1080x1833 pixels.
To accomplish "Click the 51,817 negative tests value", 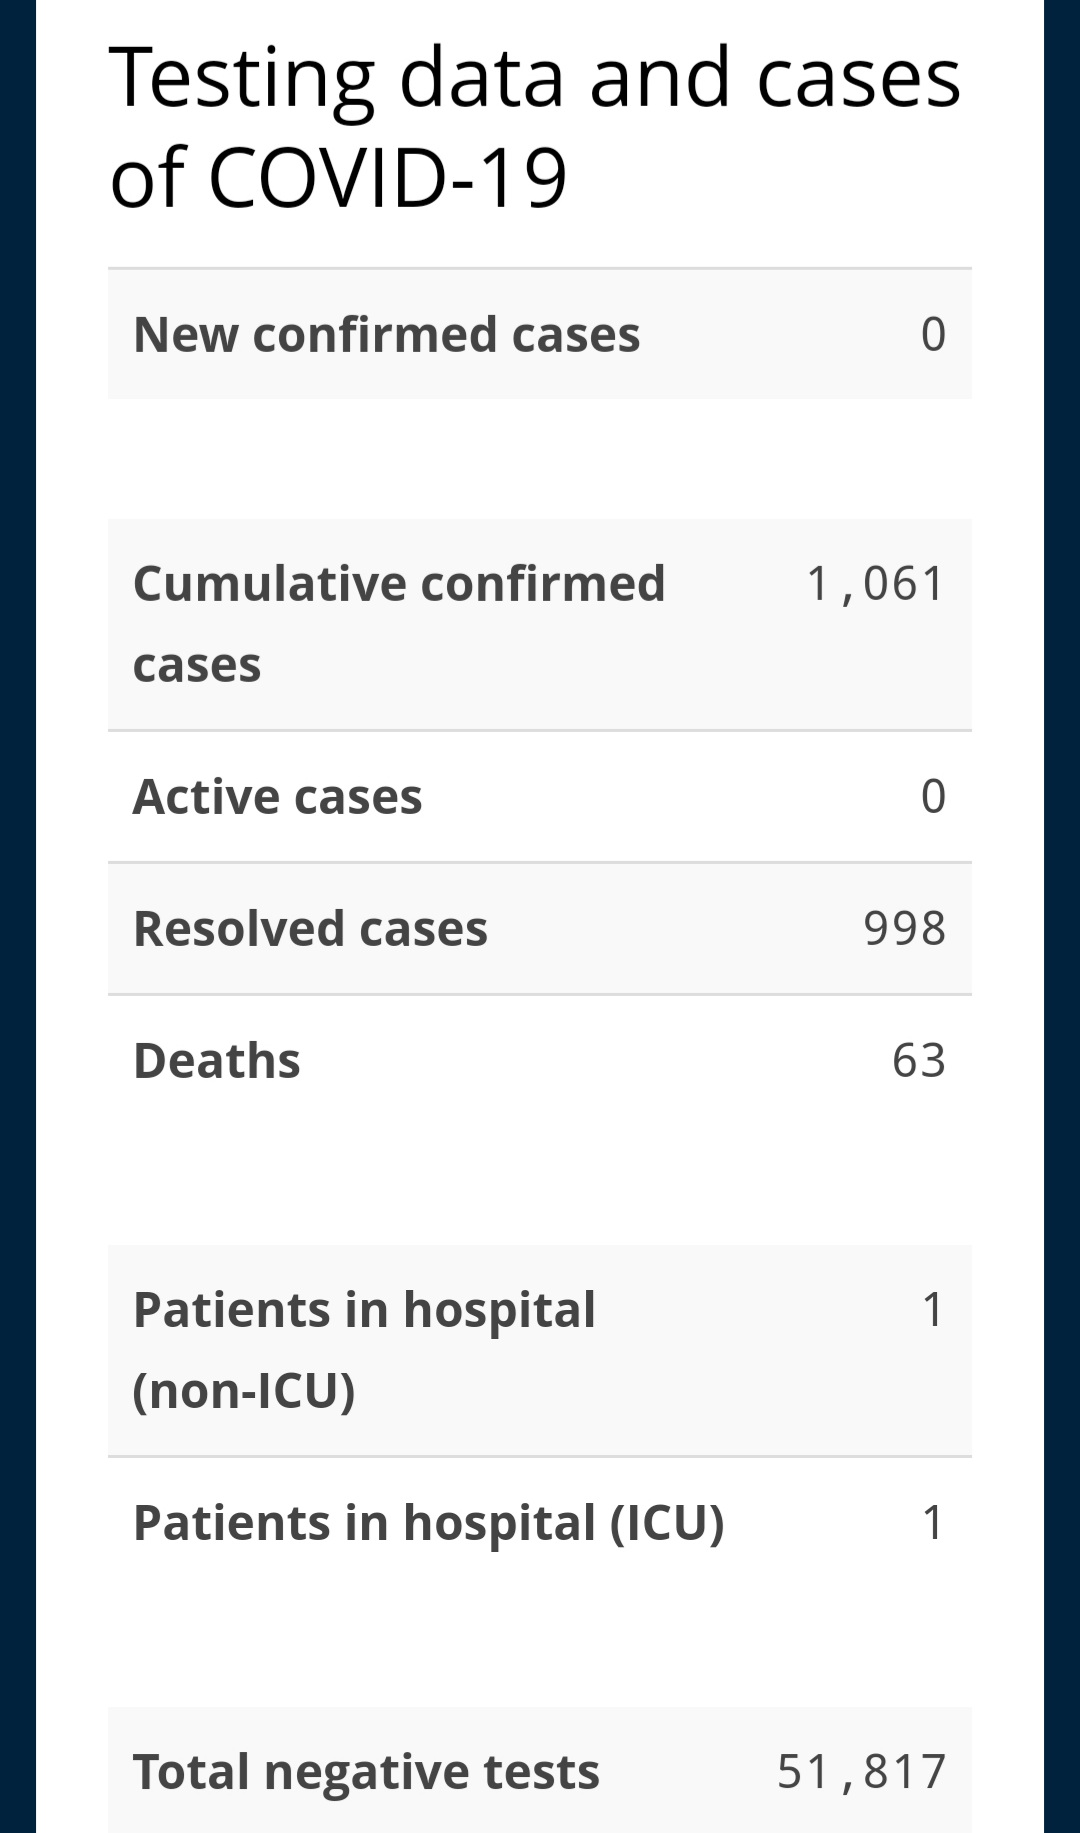I will coord(861,1772).
